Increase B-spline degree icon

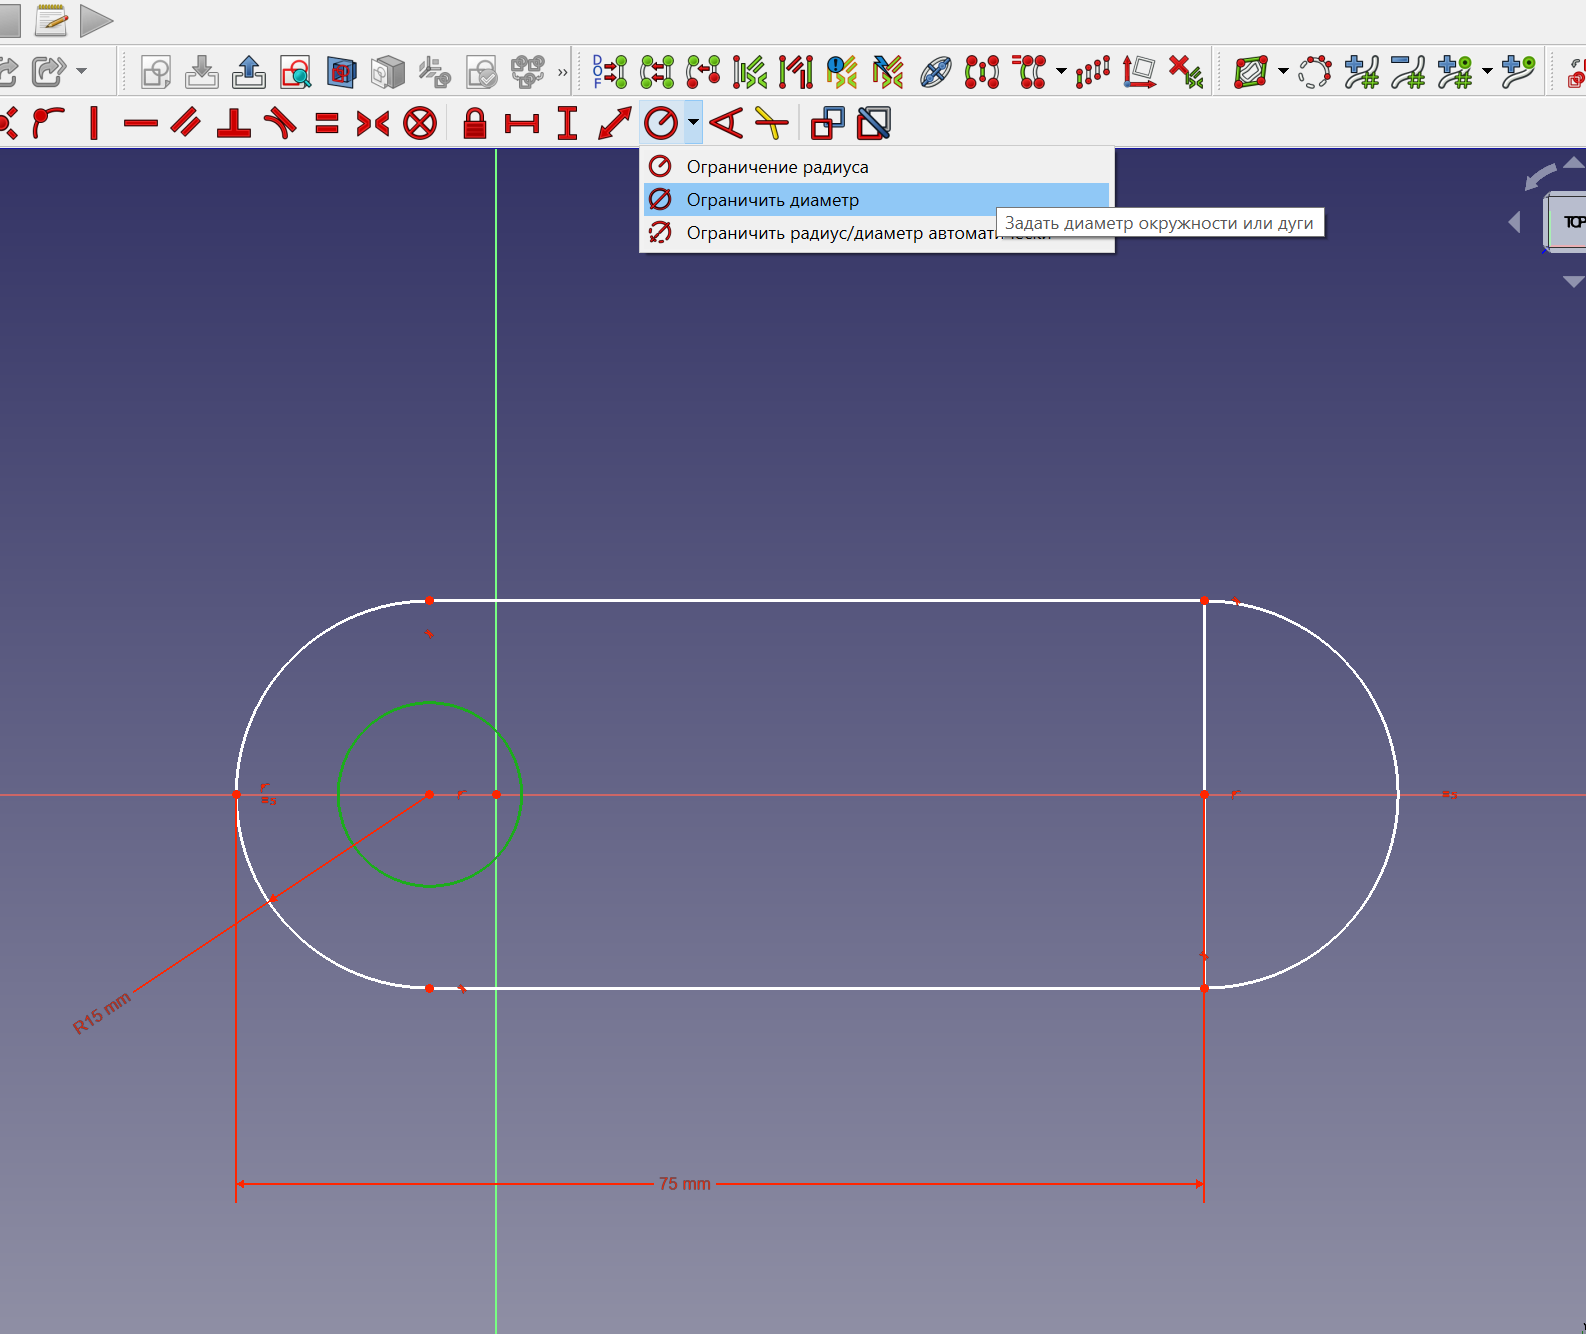(x=1362, y=72)
